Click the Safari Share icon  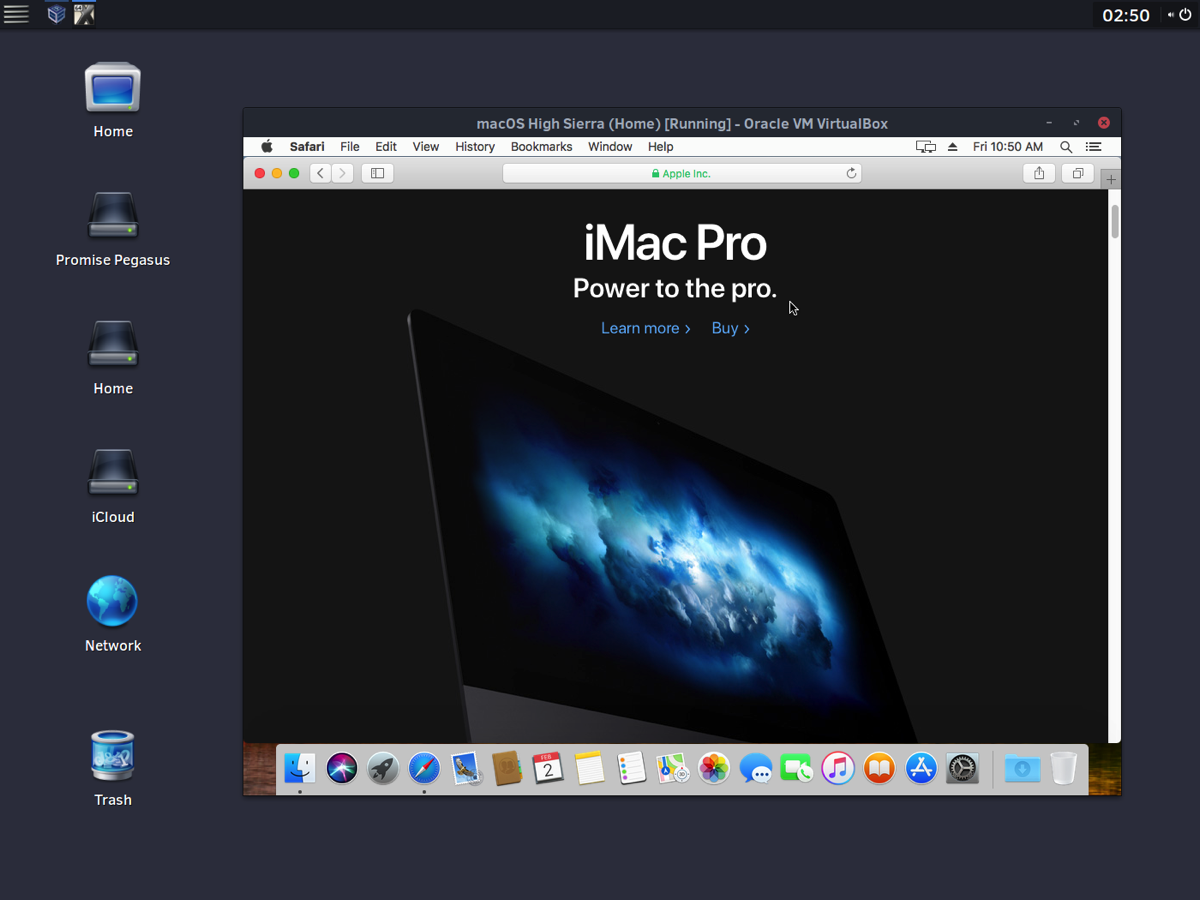1039,173
